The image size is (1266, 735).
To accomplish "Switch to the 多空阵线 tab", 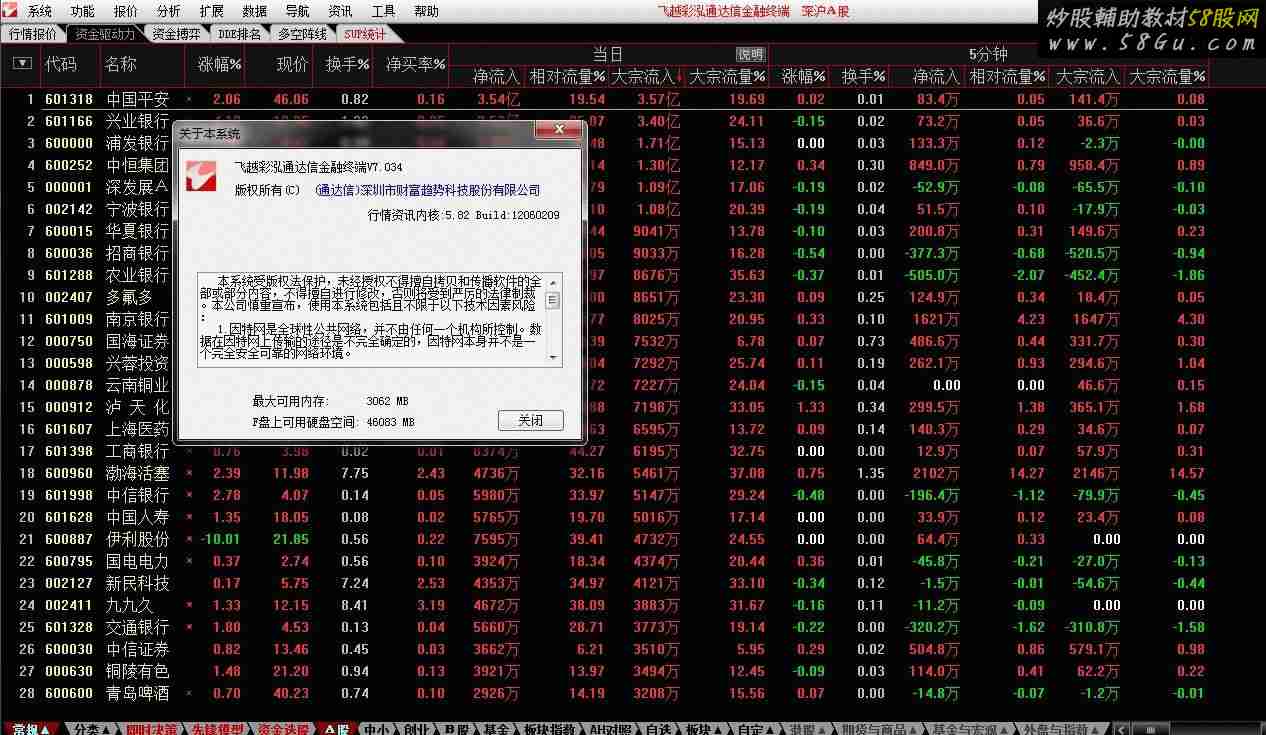I will [x=302, y=33].
